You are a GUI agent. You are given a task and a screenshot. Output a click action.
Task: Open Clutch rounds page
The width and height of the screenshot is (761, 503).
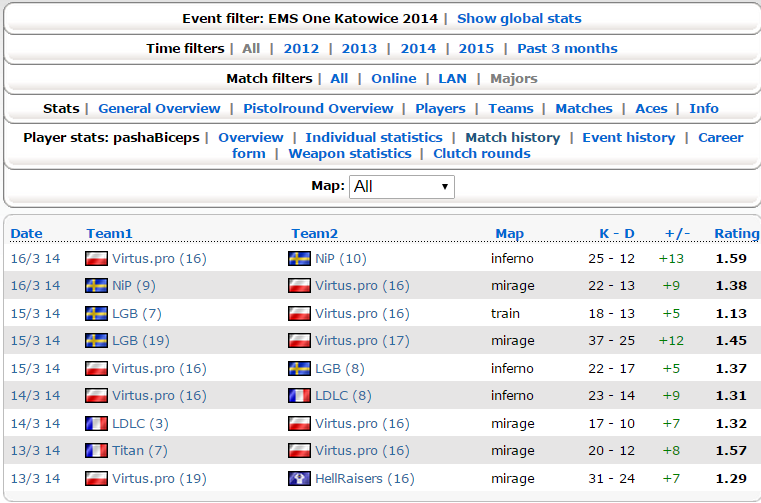tap(481, 153)
